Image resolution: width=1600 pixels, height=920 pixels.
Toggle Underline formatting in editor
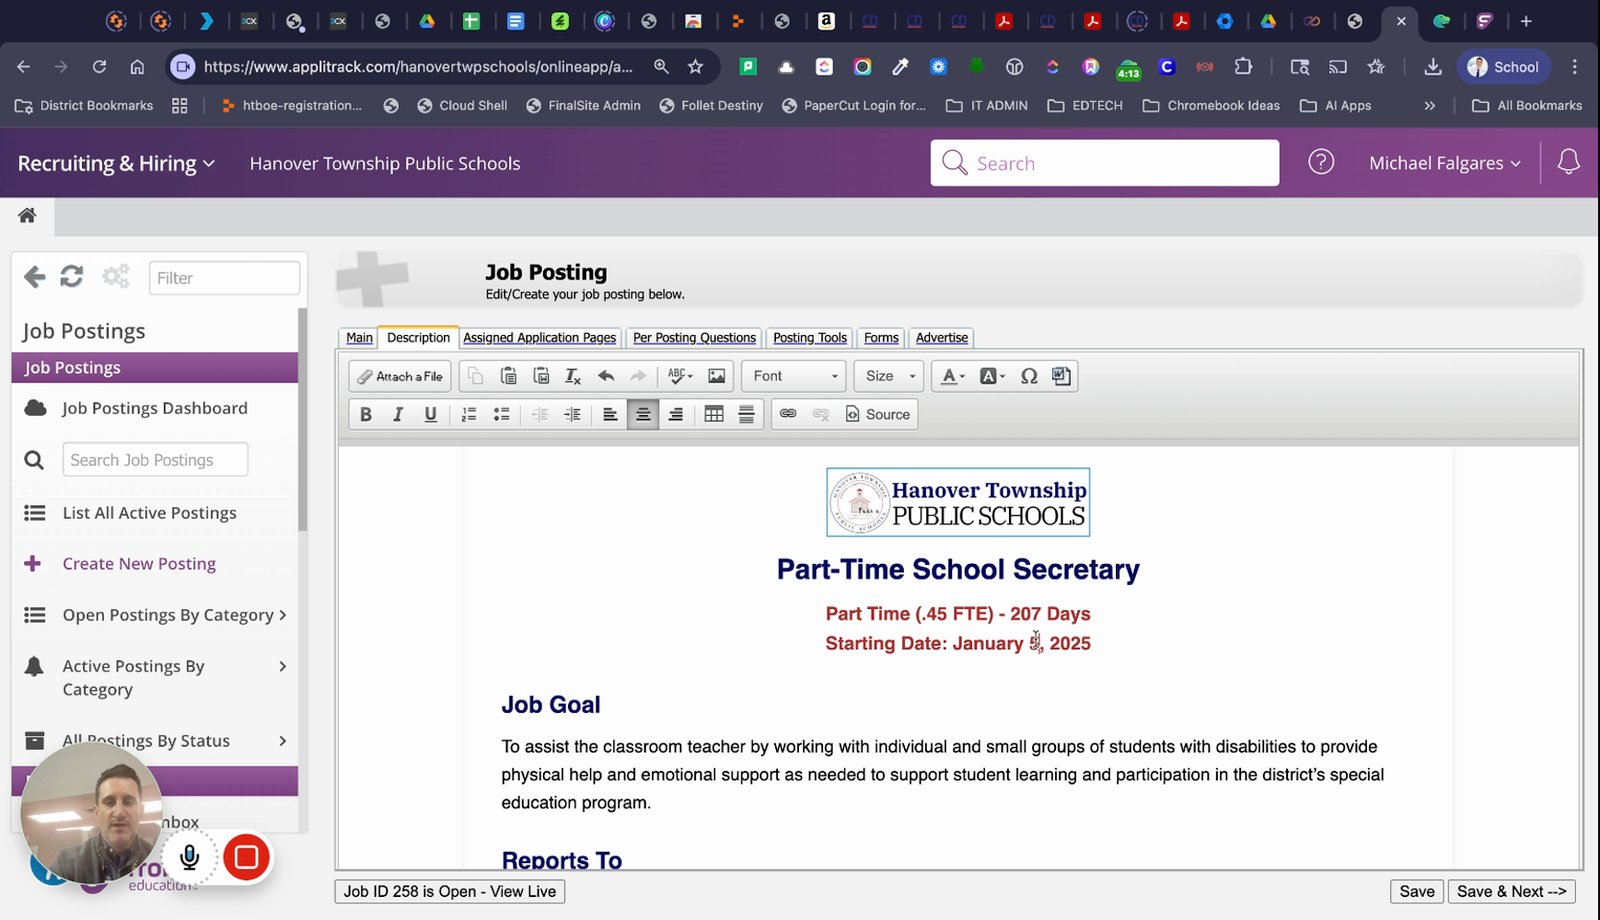click(431, 414)
